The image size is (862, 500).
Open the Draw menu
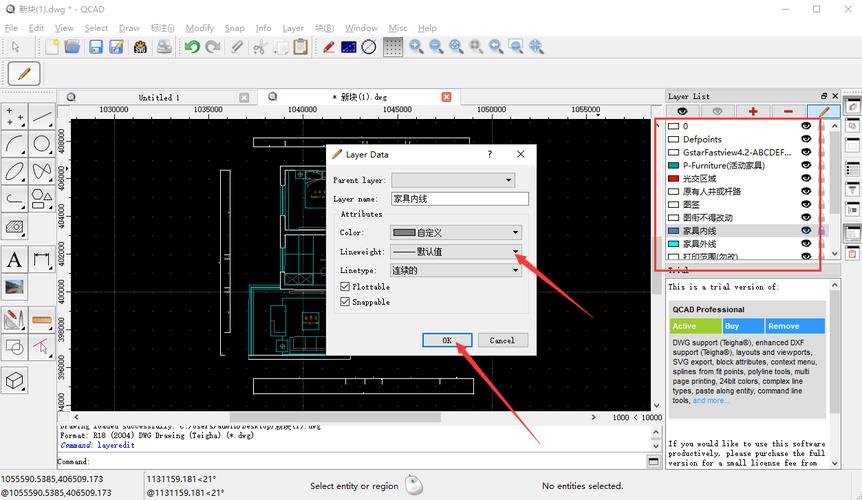[129, 28]
